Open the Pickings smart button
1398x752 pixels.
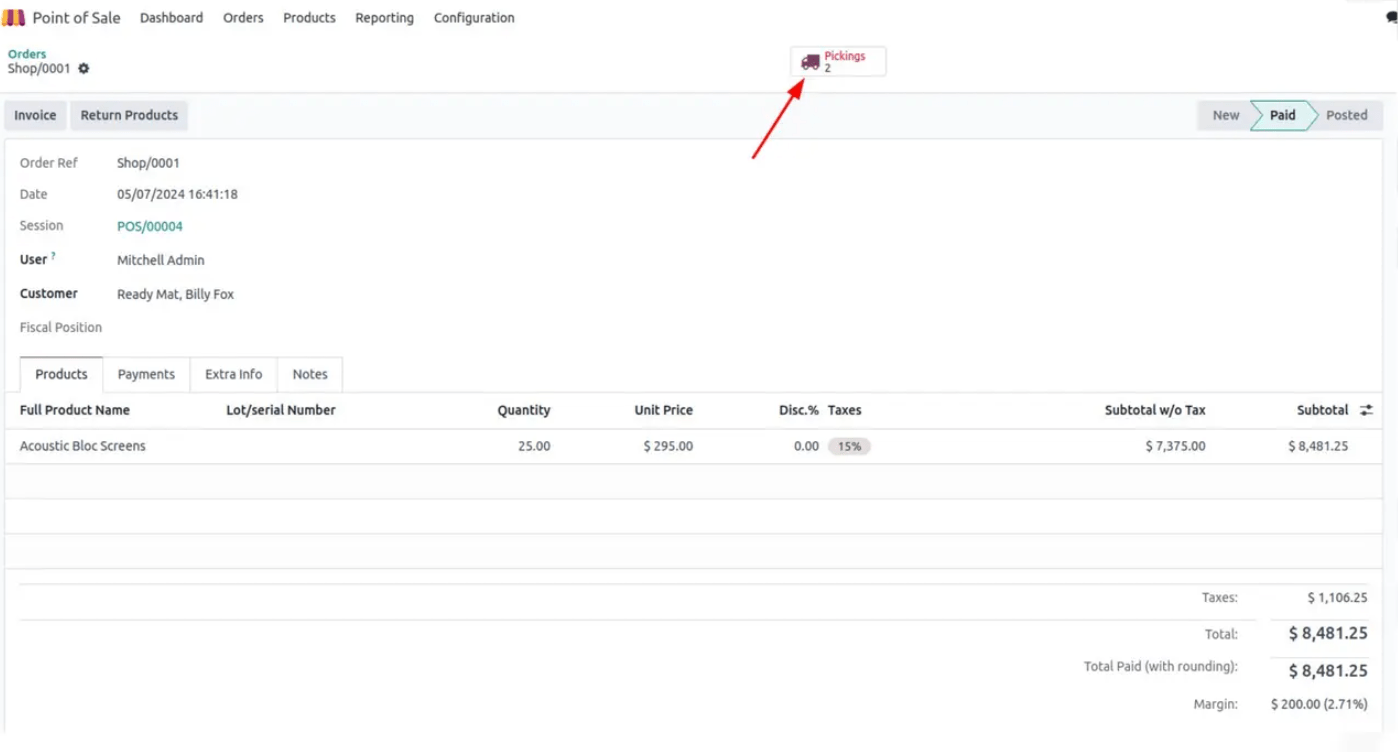point(838,62)
